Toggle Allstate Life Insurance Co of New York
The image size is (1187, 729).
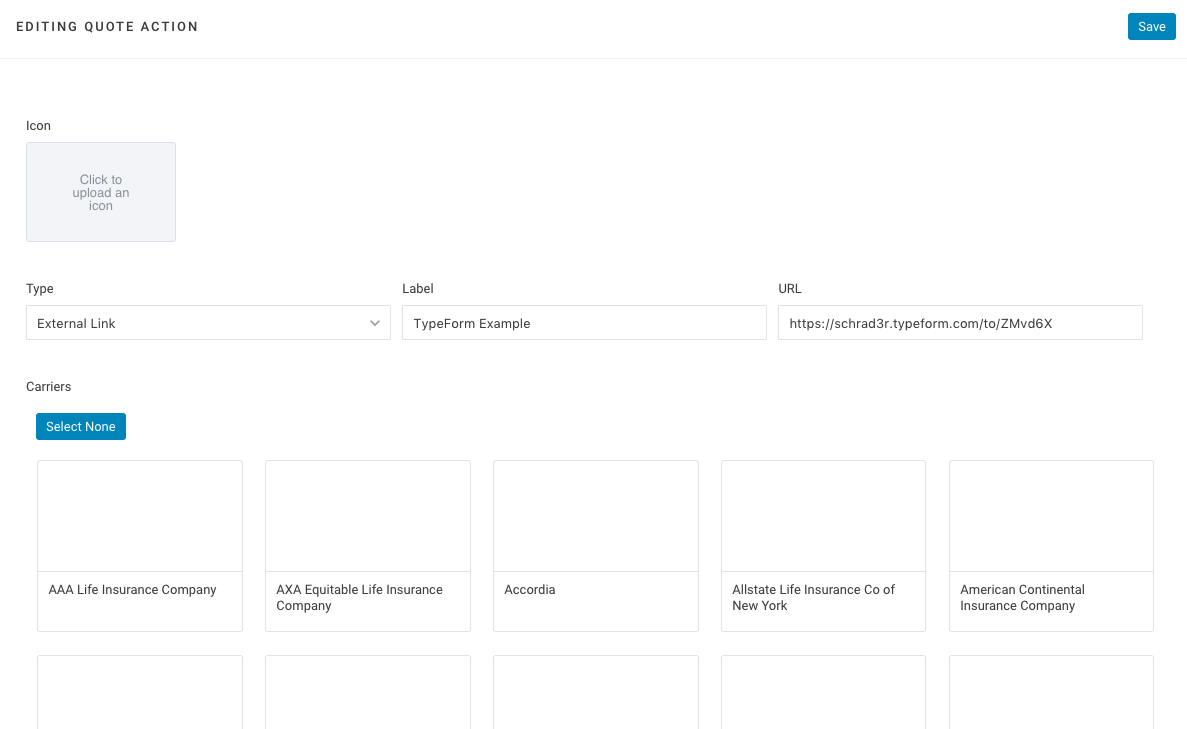[824, 546]
